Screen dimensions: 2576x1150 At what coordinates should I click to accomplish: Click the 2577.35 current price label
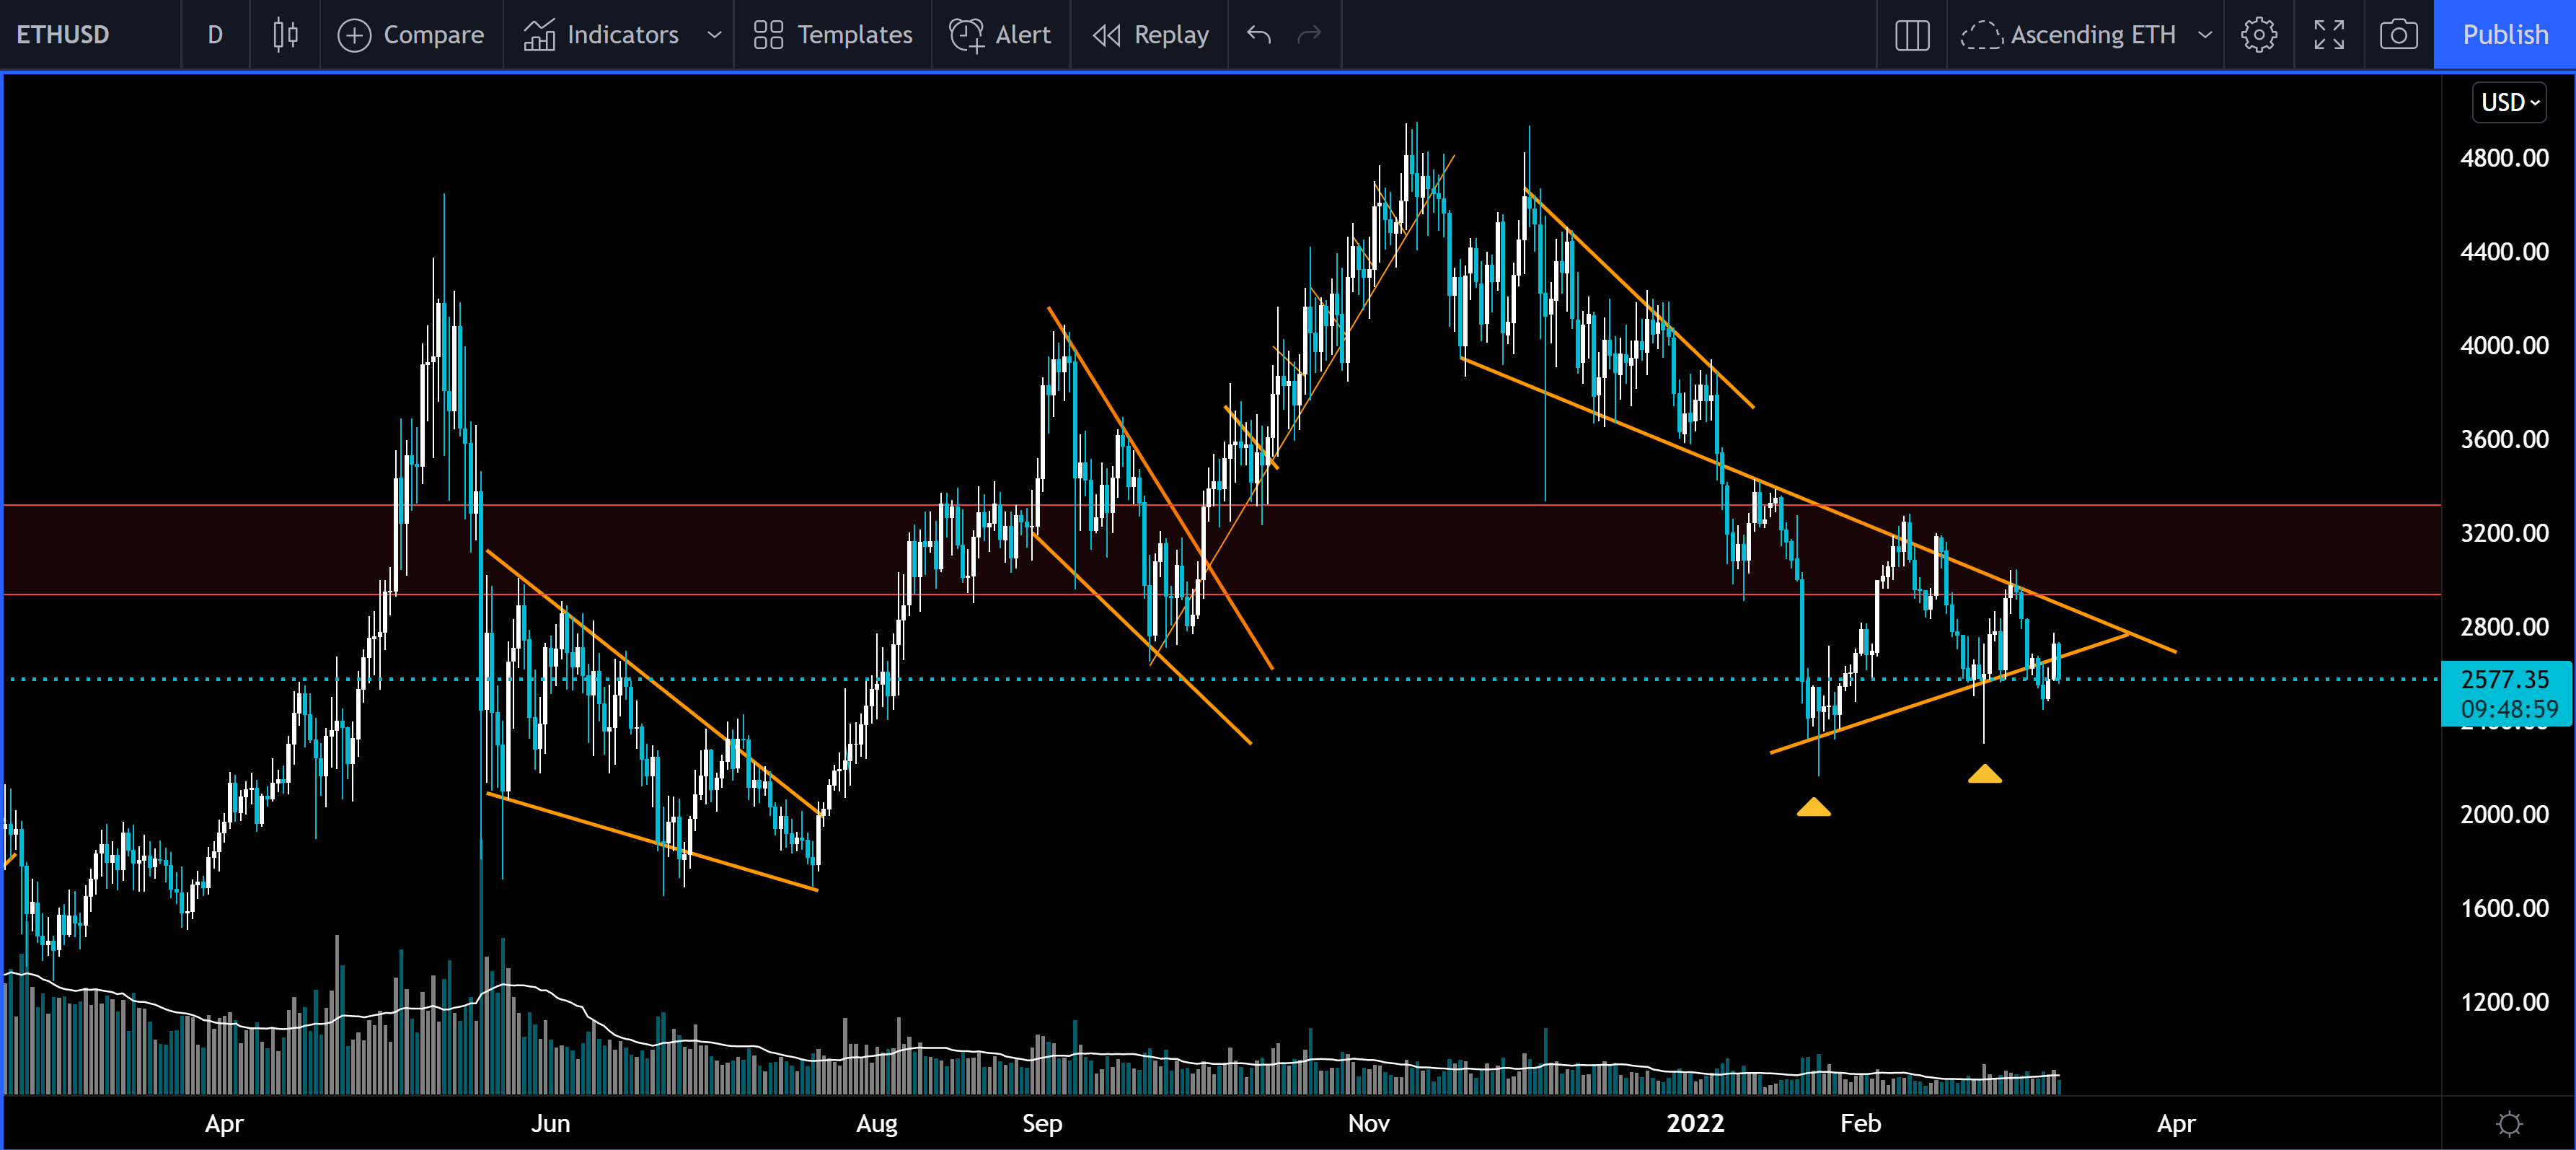2505,680
